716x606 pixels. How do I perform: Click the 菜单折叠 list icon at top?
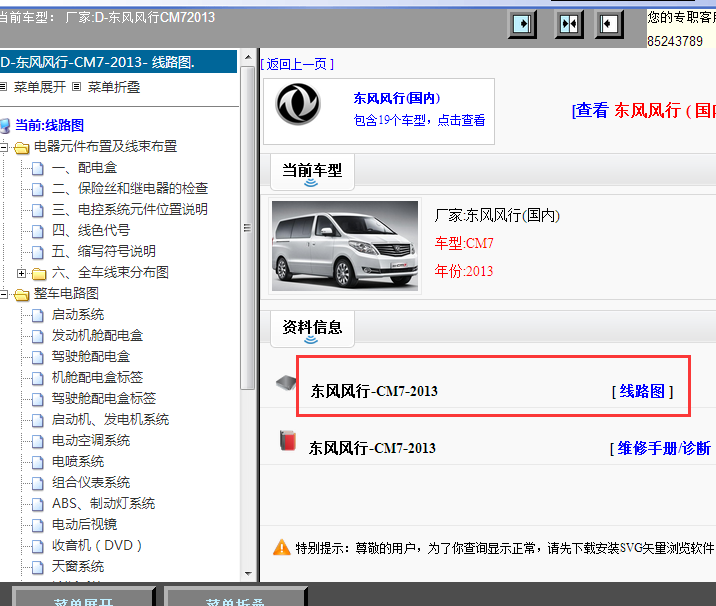point(77,86)
